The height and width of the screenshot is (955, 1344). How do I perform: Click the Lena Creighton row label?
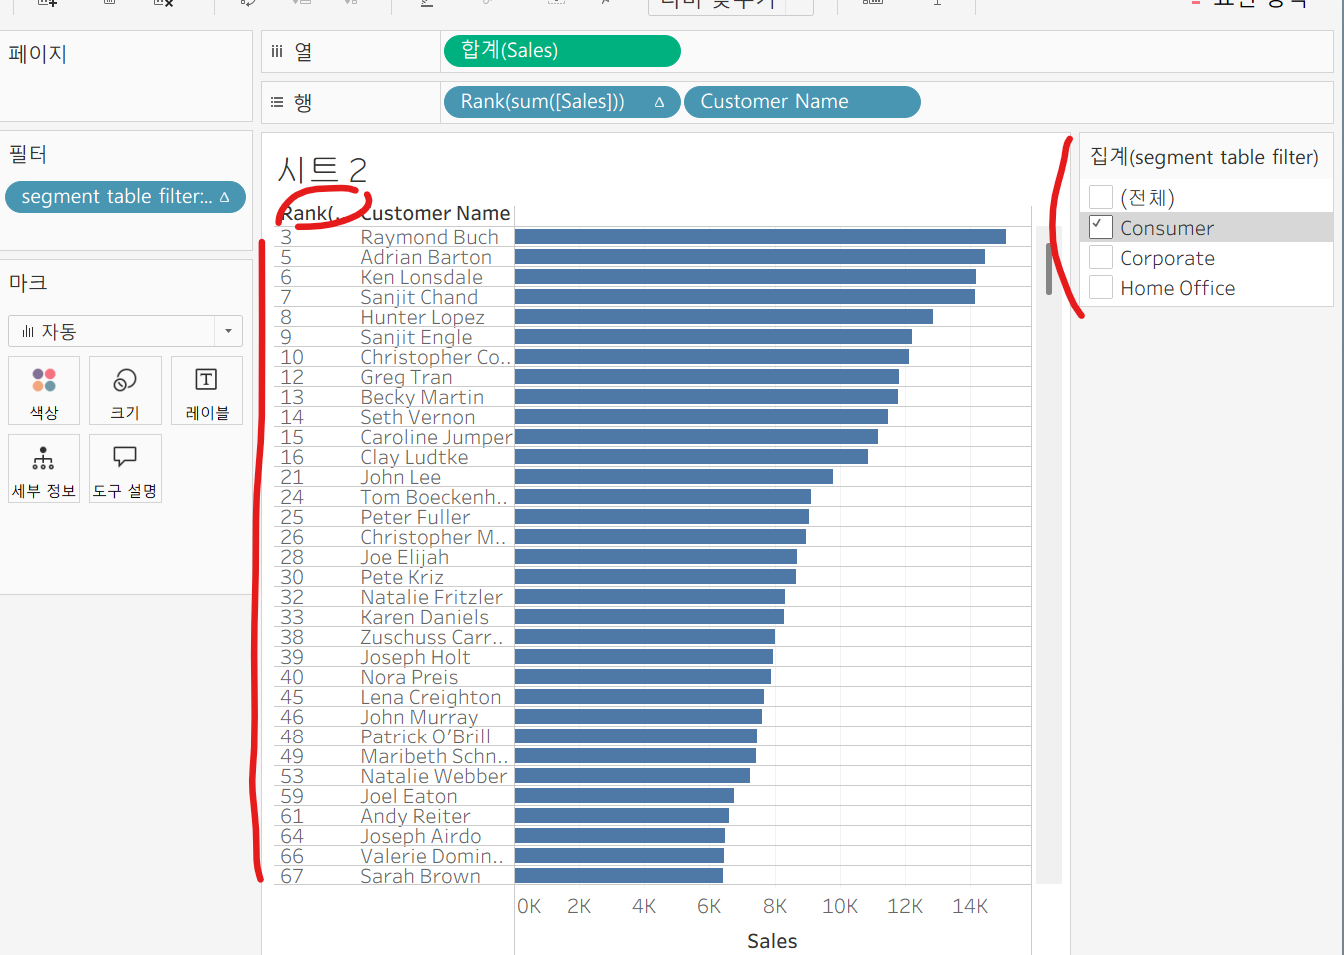(x=431, y=697)
